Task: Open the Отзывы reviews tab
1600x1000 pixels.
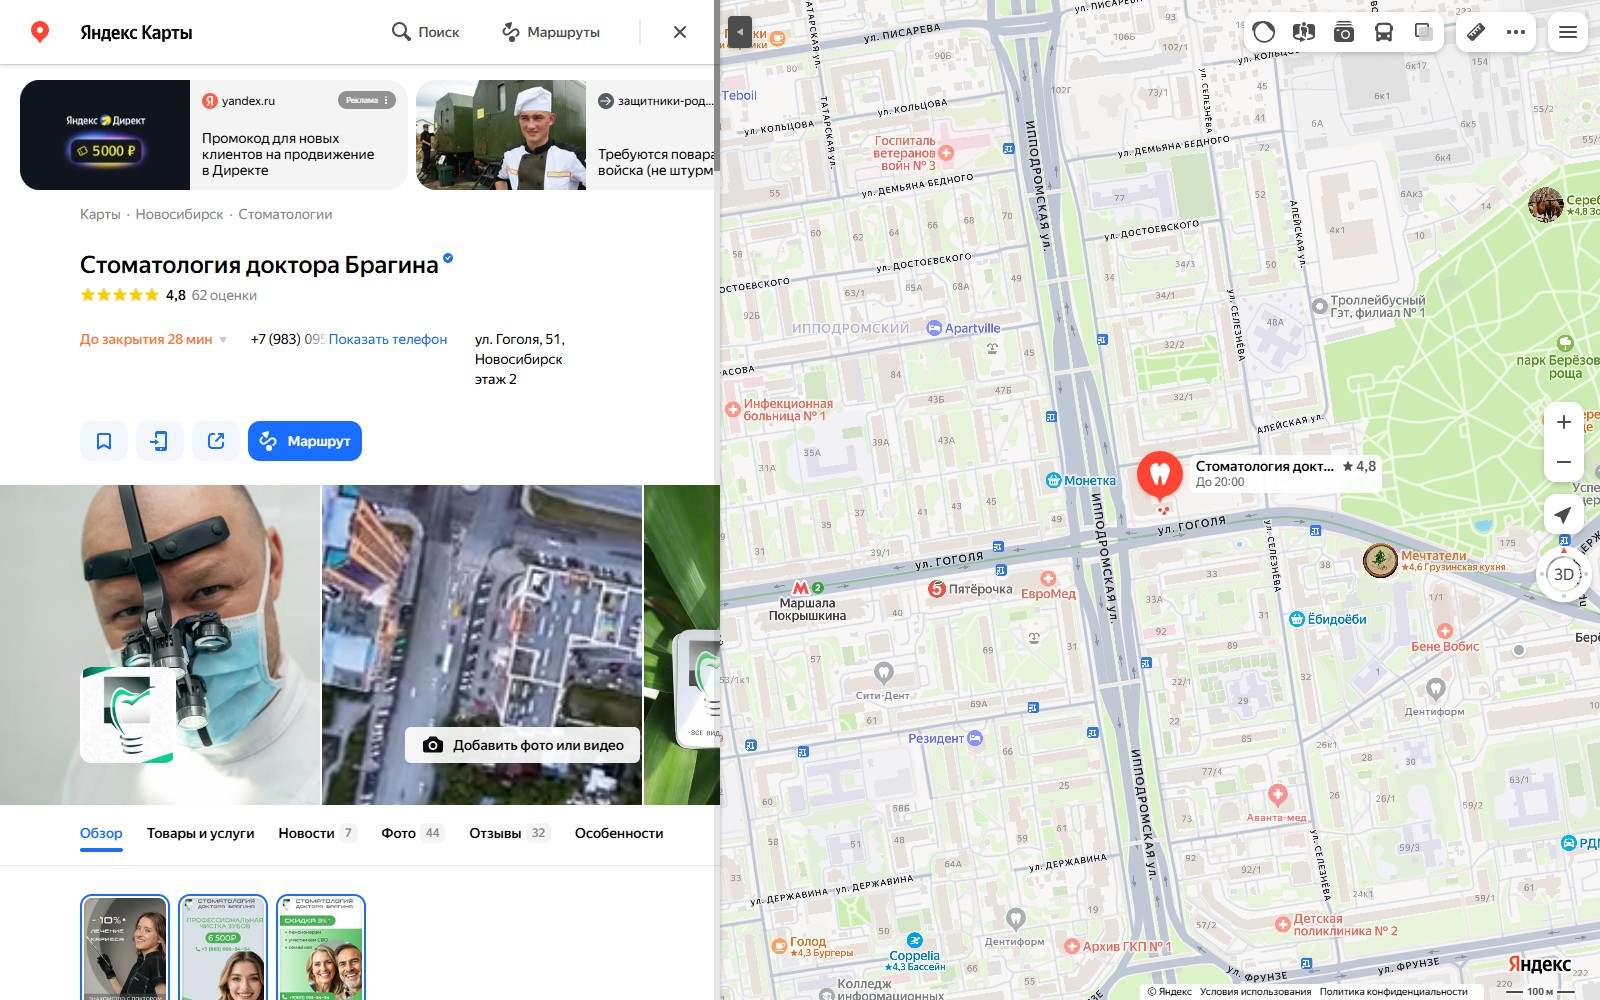Action: 509,833
